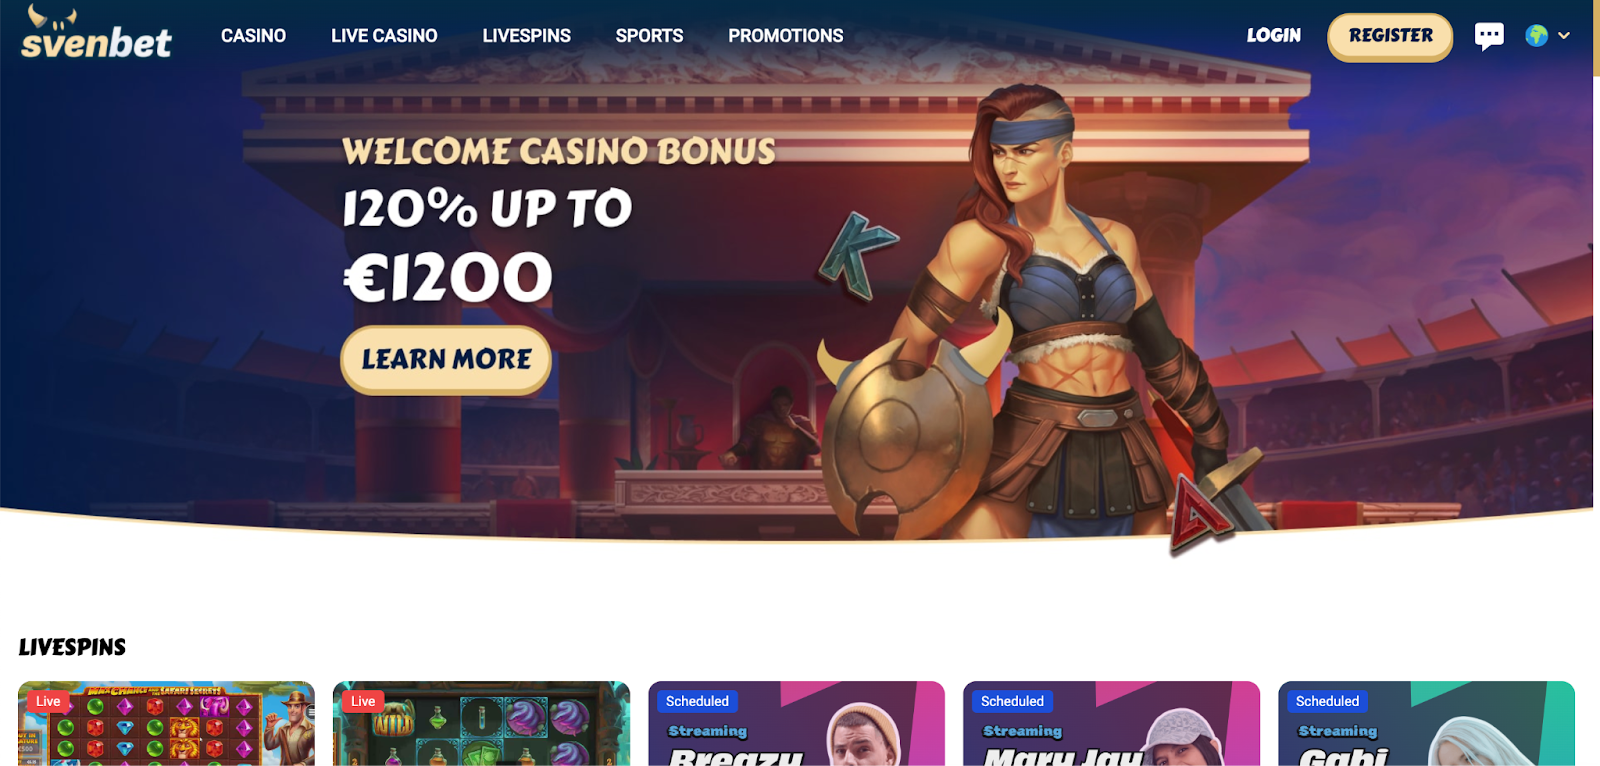The height and width of the screenshot is (766, 1600).
Task: Click the Welcome Casino Bonus banner heading
Action: (x=558, y=151)
